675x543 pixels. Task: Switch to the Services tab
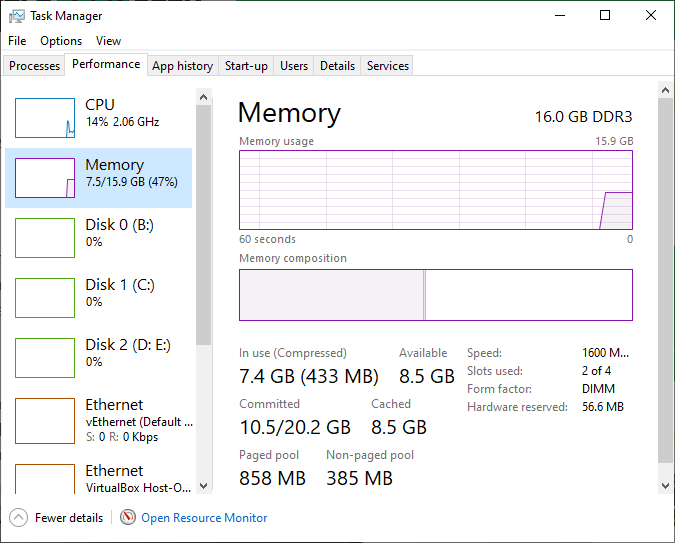tap(388, 66)
